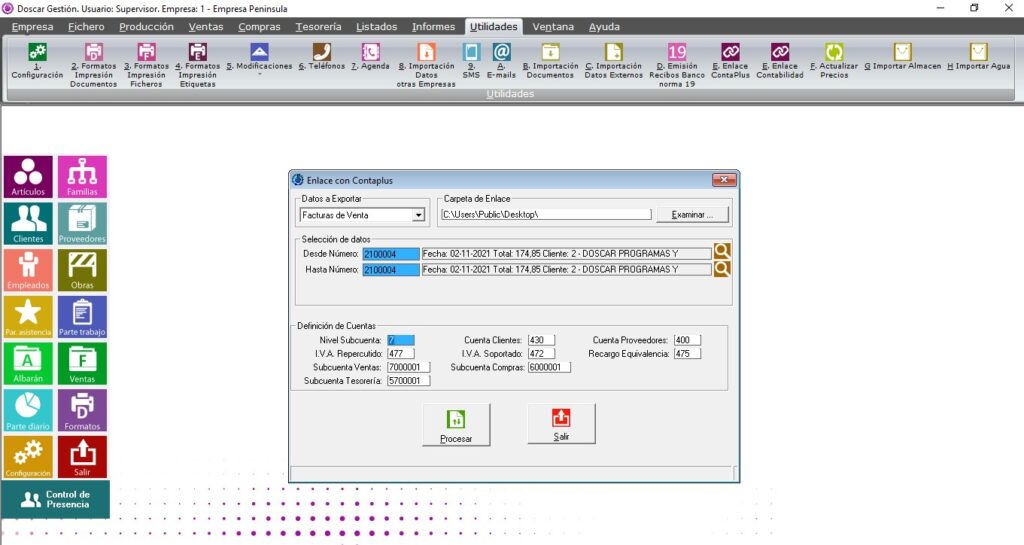Open the Informes menu
1024x545 pixels.
point(432,26)
